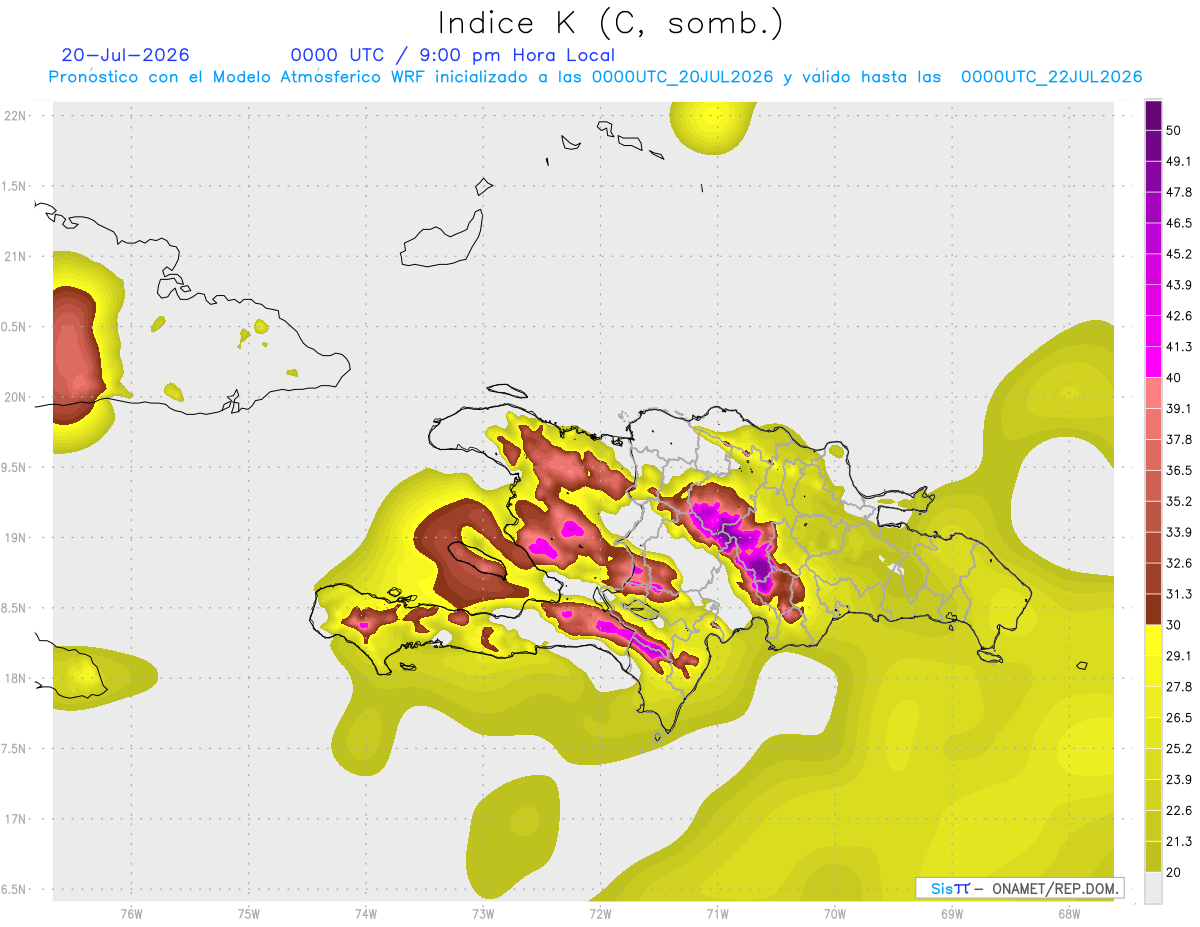Click the colorbar label "32.6"
This screenshot has width=1200, height=927.
1179,563
